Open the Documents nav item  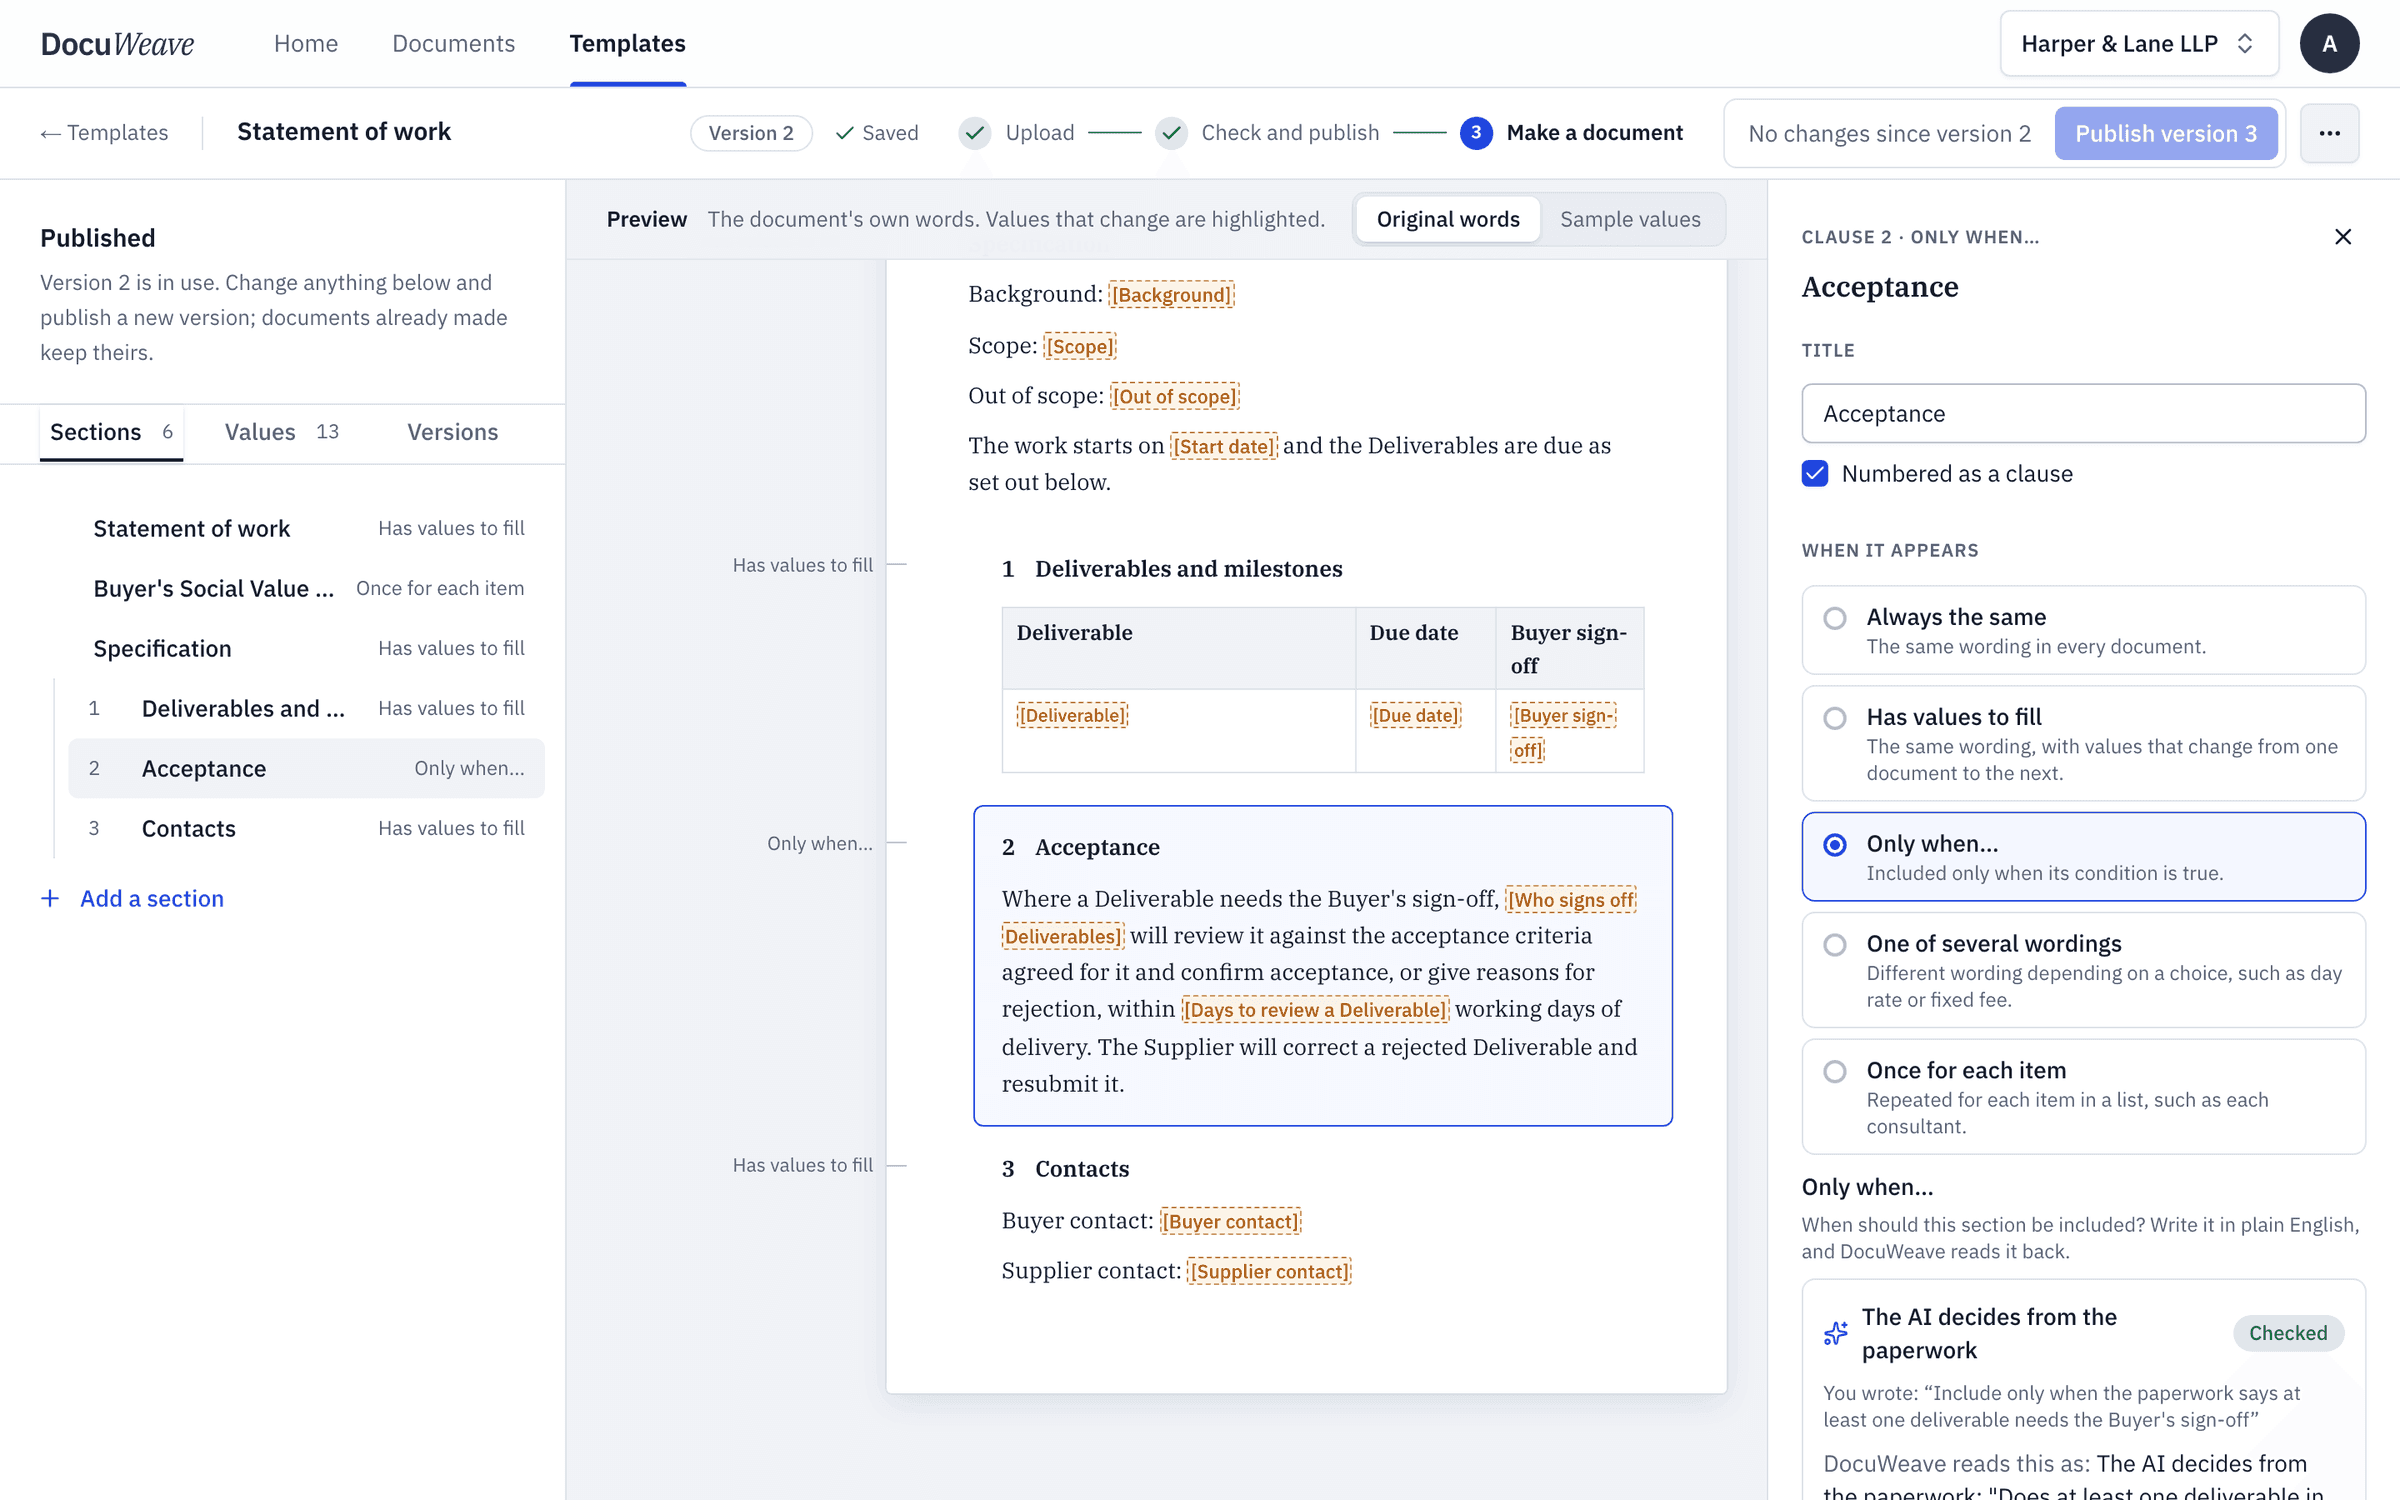(453, 44)
